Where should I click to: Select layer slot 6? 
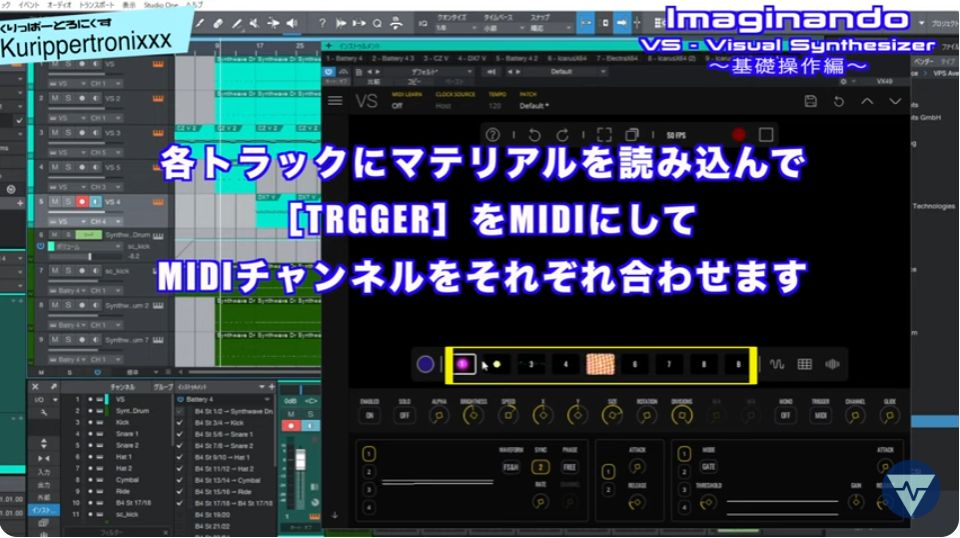click(x=635, y=364)
